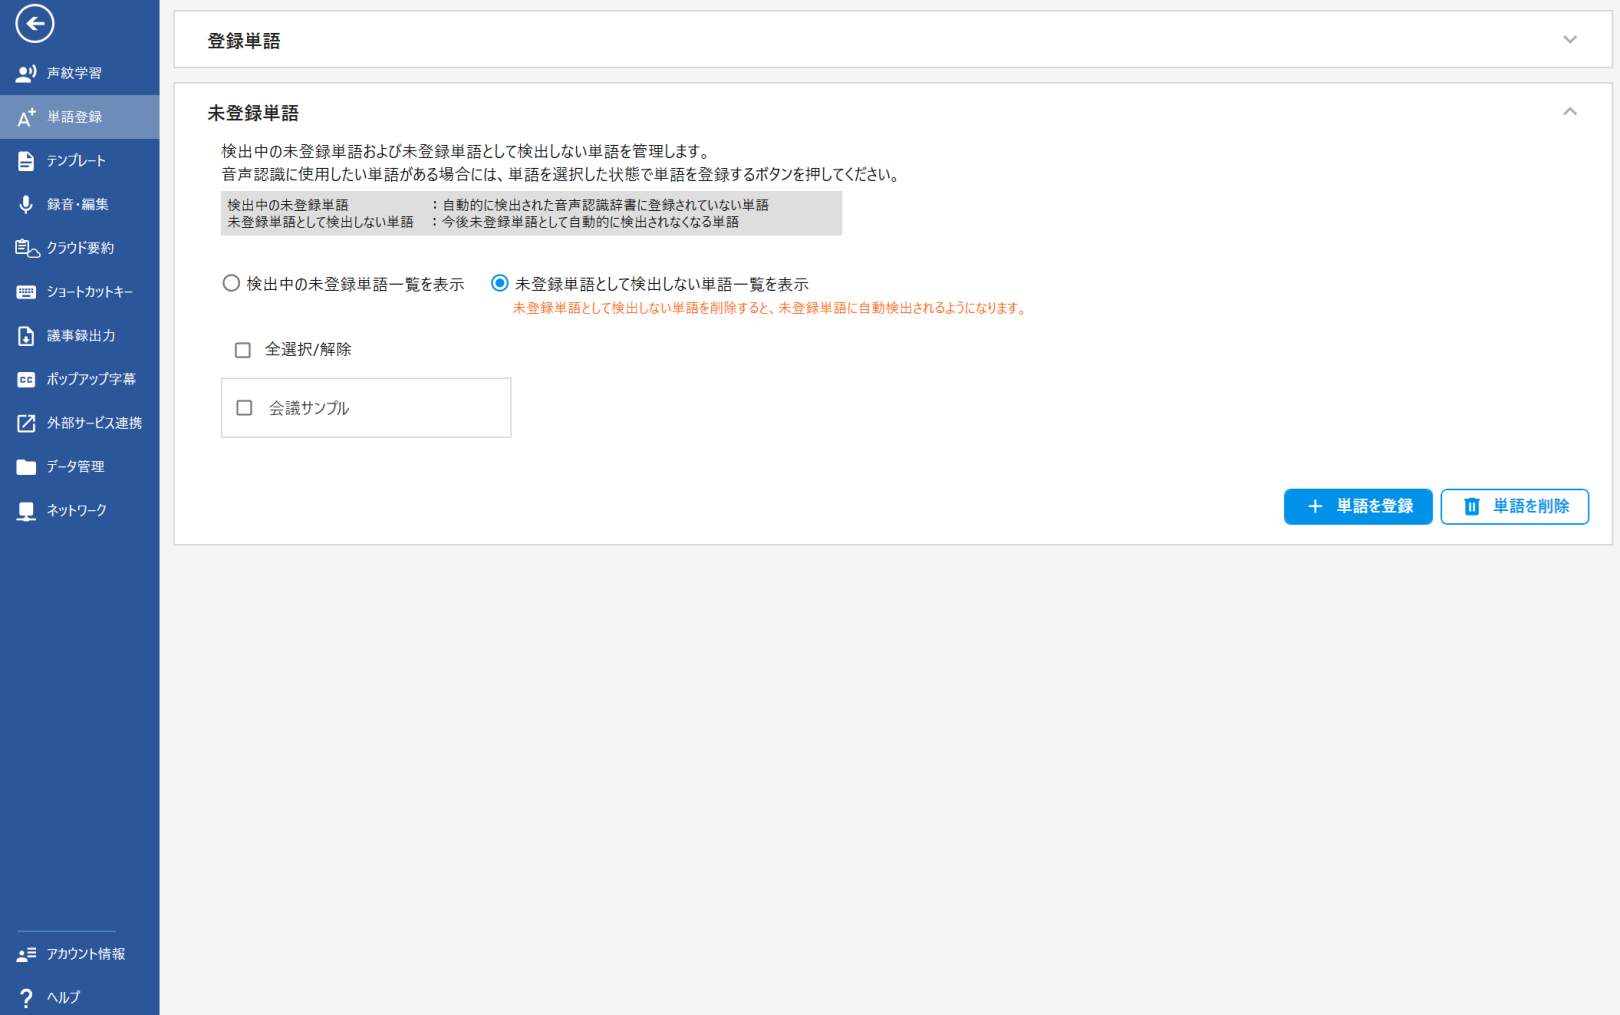
Task: Select 未登録単語として検出しない単語一覧を表示 radio option
Action: 500,284
